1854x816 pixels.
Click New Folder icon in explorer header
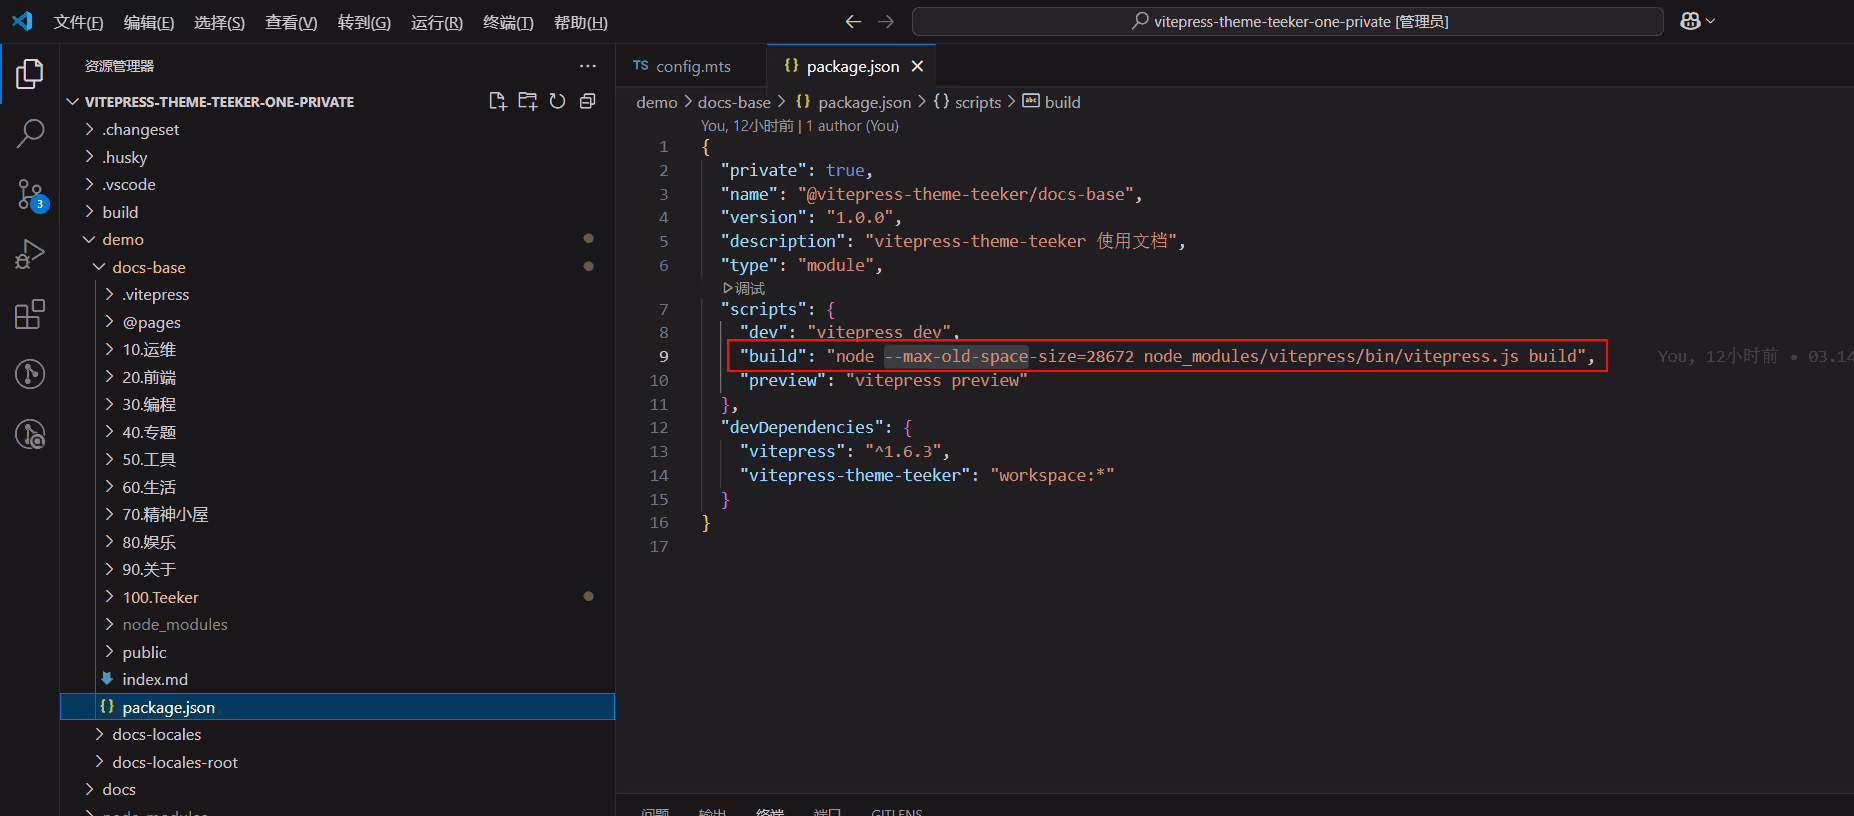528,101
